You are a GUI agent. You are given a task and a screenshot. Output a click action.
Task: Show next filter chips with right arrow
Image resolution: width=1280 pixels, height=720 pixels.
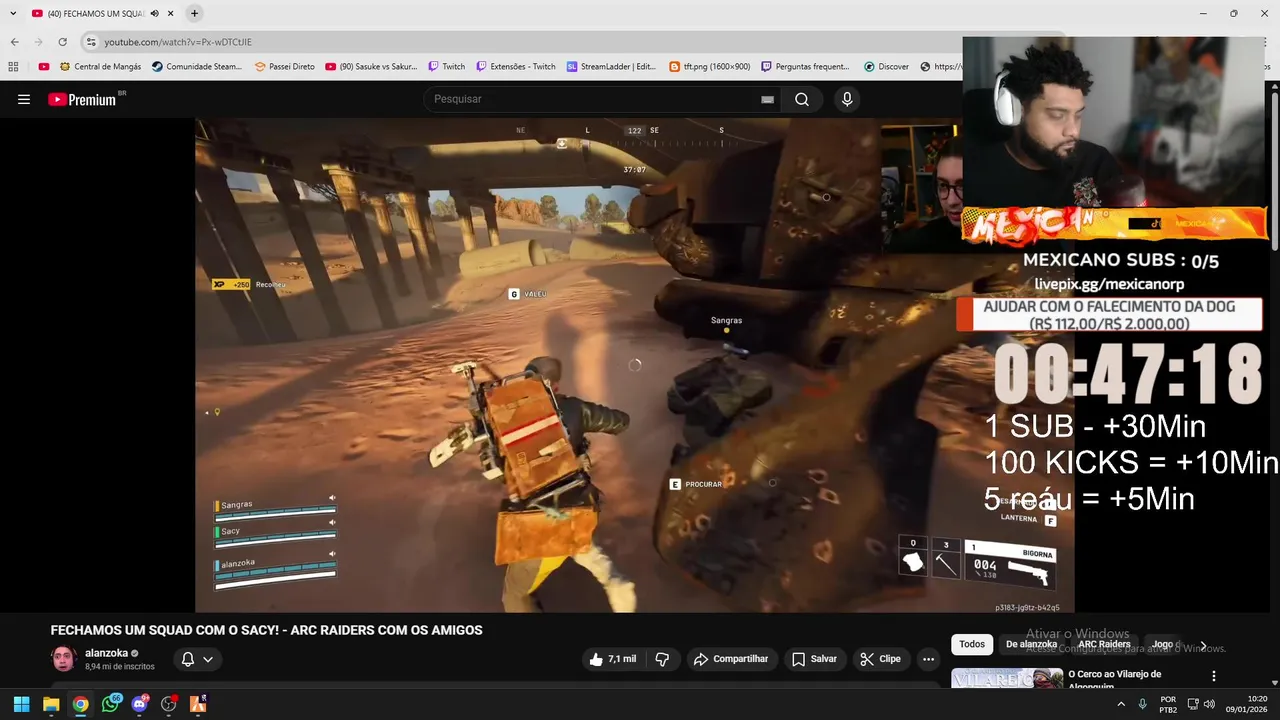(x=1203, y=645)
